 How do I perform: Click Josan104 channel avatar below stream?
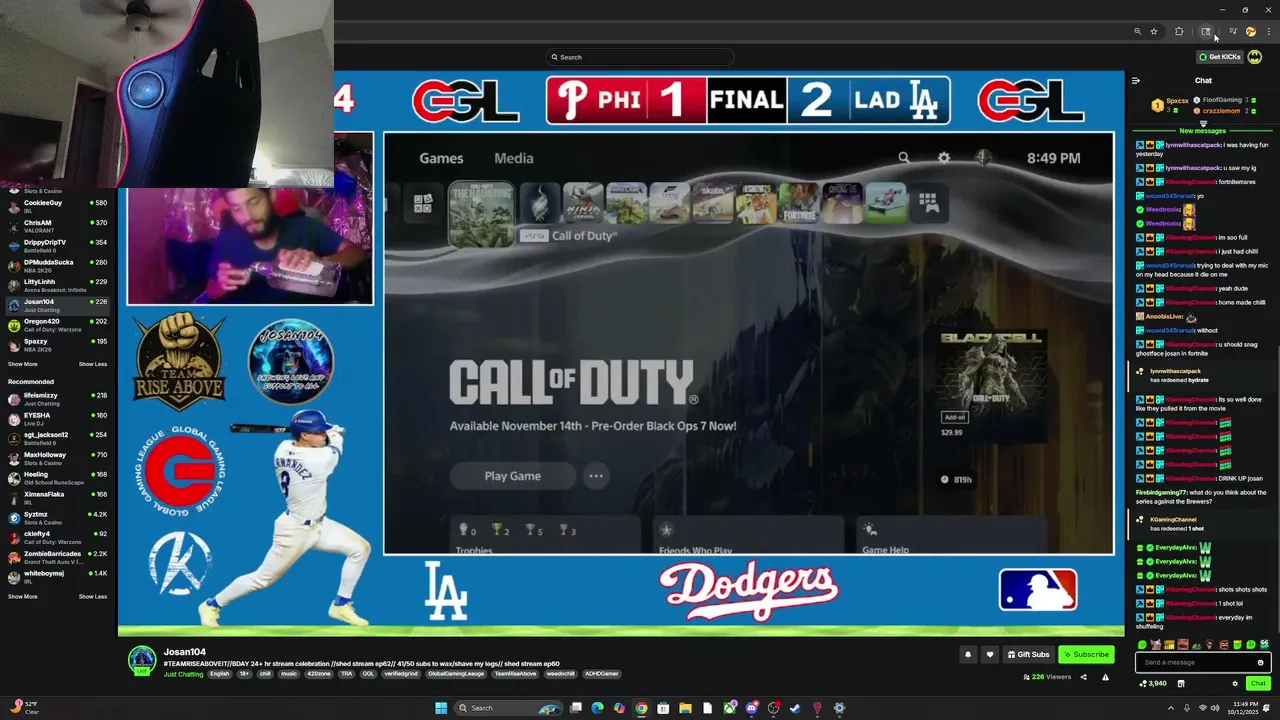[x=142, y=660]
